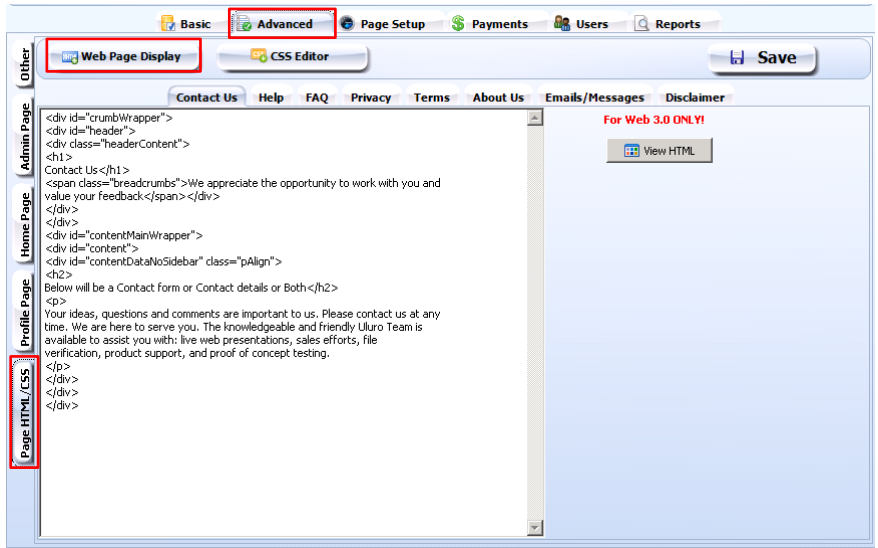Screen dimensions: 878x548
Task: Select the Page HTML/CSS side tab
Action: click(24, 412)
